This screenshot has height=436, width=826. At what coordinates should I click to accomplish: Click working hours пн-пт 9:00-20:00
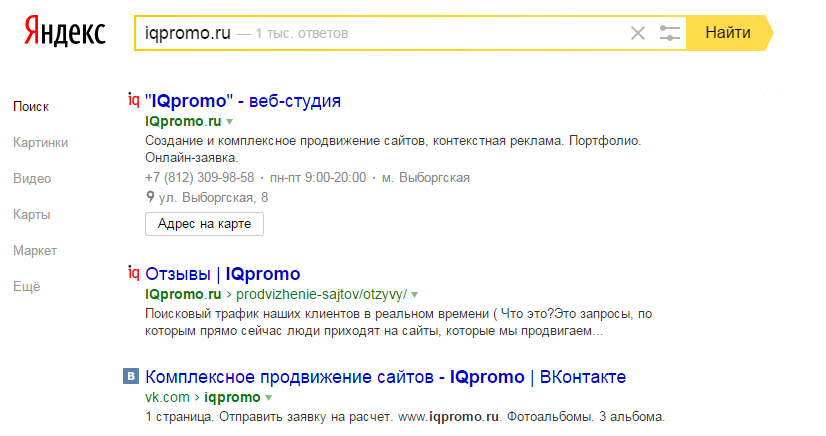click(318, 177)
